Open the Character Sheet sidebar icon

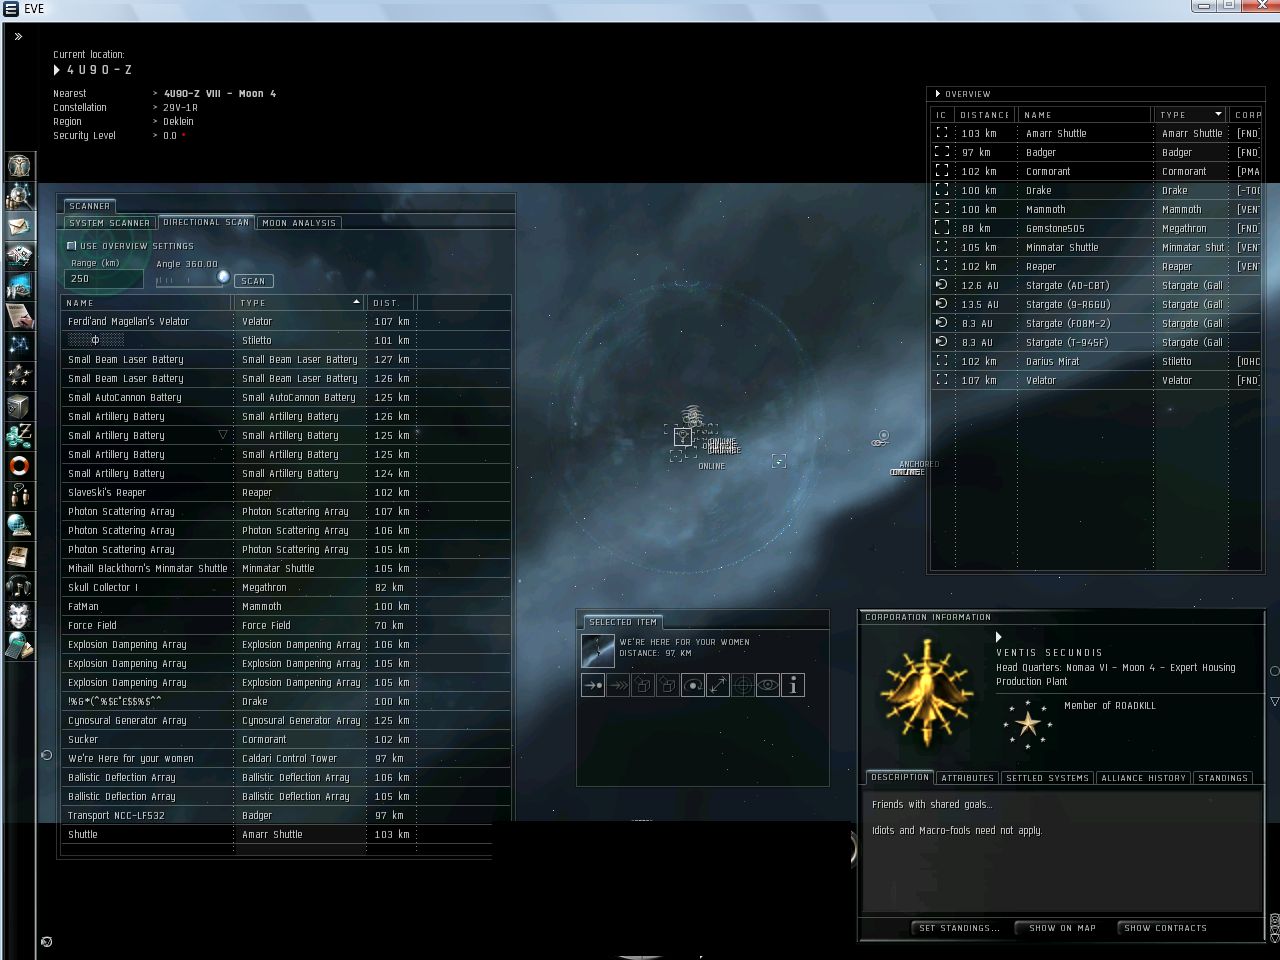(19, 165)
